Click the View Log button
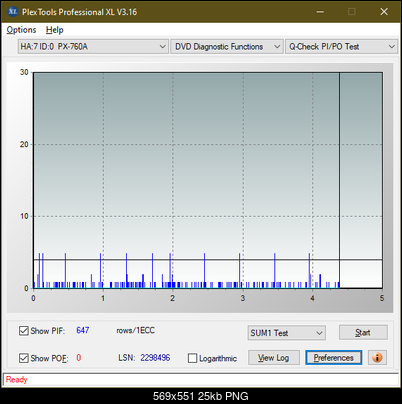 click(x=274, y=358)
